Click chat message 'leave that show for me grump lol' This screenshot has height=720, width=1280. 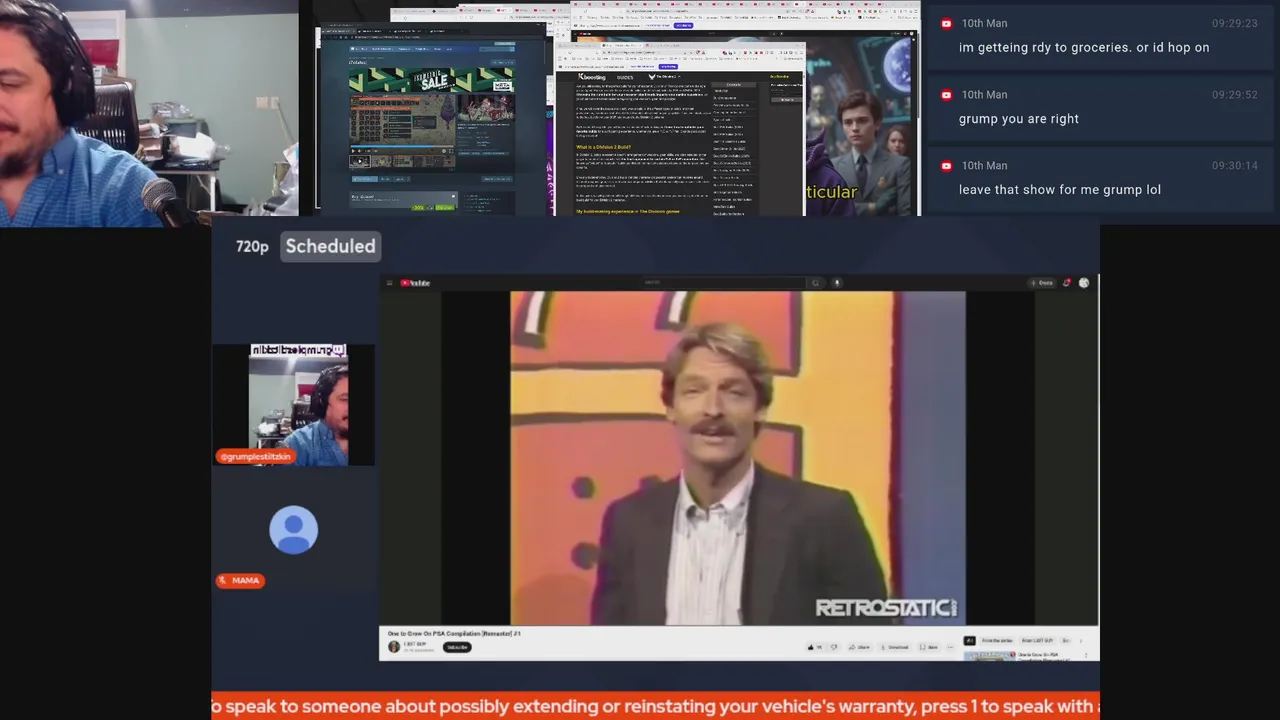[1060, 189]
